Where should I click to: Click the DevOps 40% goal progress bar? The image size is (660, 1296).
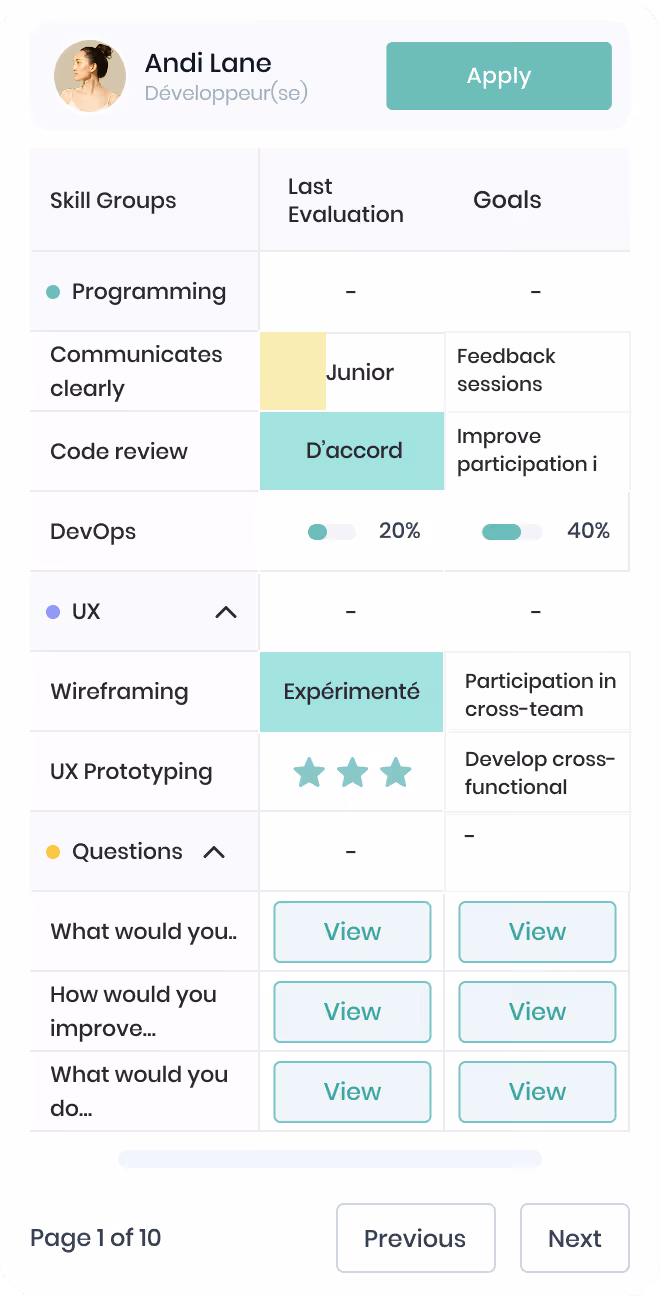click(x=512, y=532)
